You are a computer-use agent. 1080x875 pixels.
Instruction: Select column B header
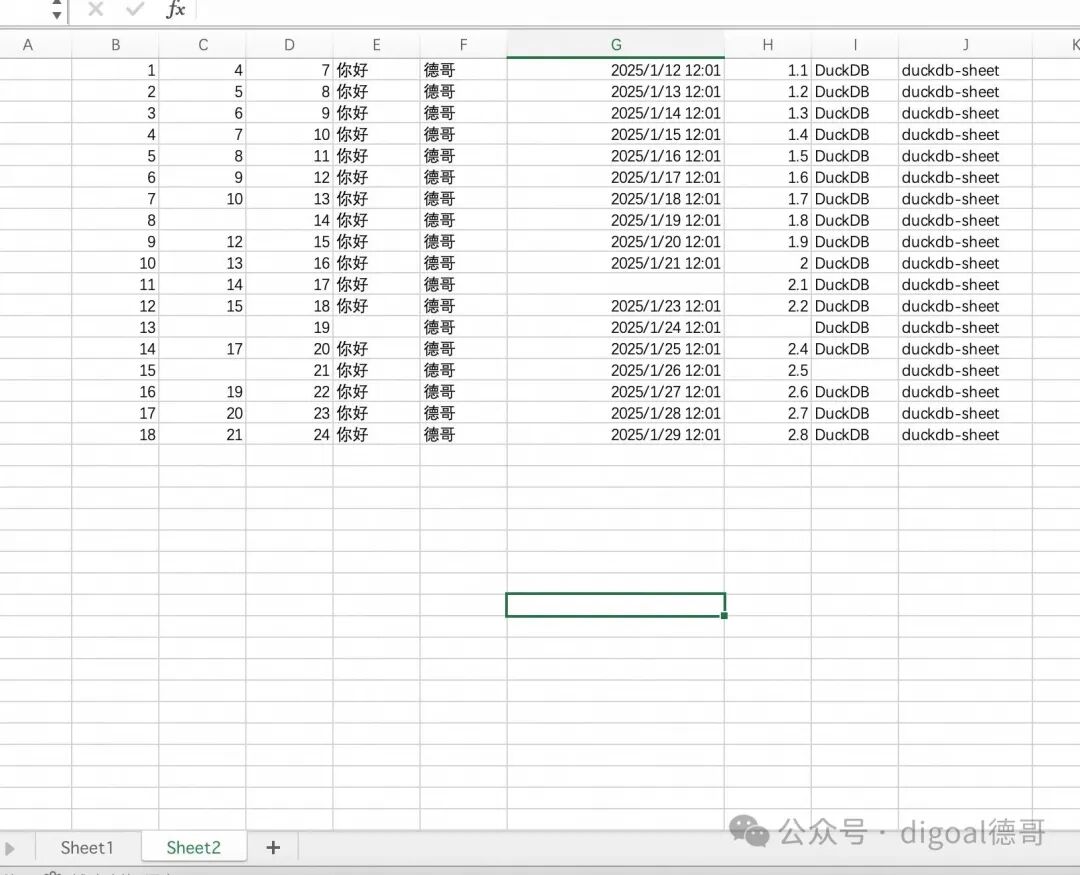[116, 45]
